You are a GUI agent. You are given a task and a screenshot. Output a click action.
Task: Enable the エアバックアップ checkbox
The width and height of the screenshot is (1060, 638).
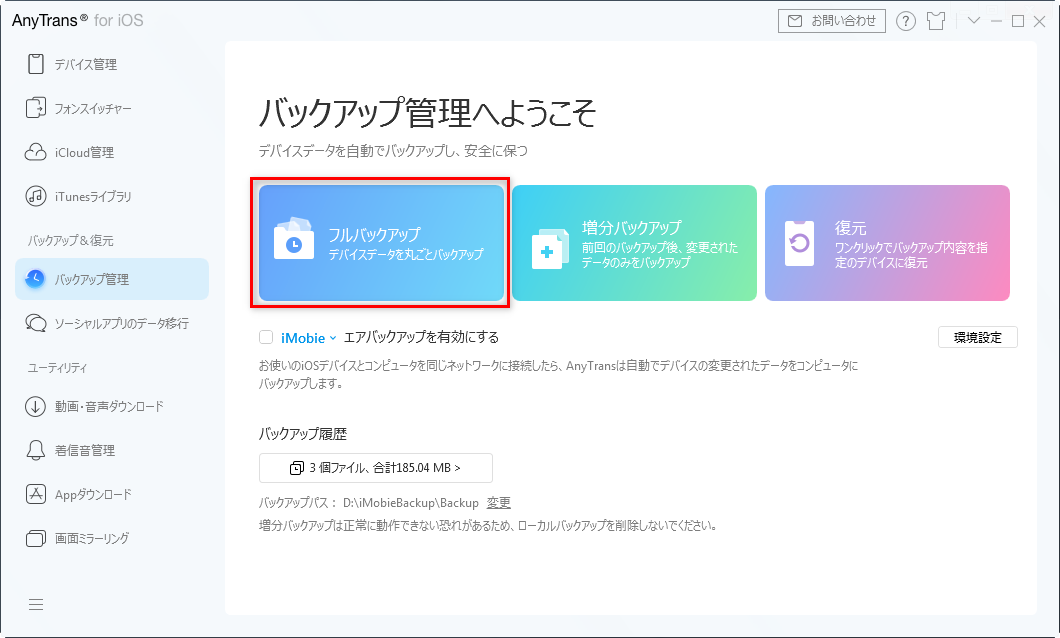pos(266,337)
